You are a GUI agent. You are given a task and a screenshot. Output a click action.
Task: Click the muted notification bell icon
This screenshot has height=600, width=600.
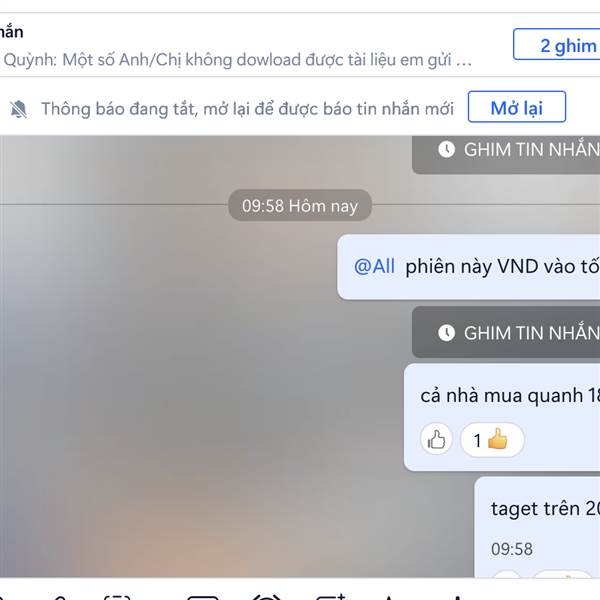click(18, 109)
